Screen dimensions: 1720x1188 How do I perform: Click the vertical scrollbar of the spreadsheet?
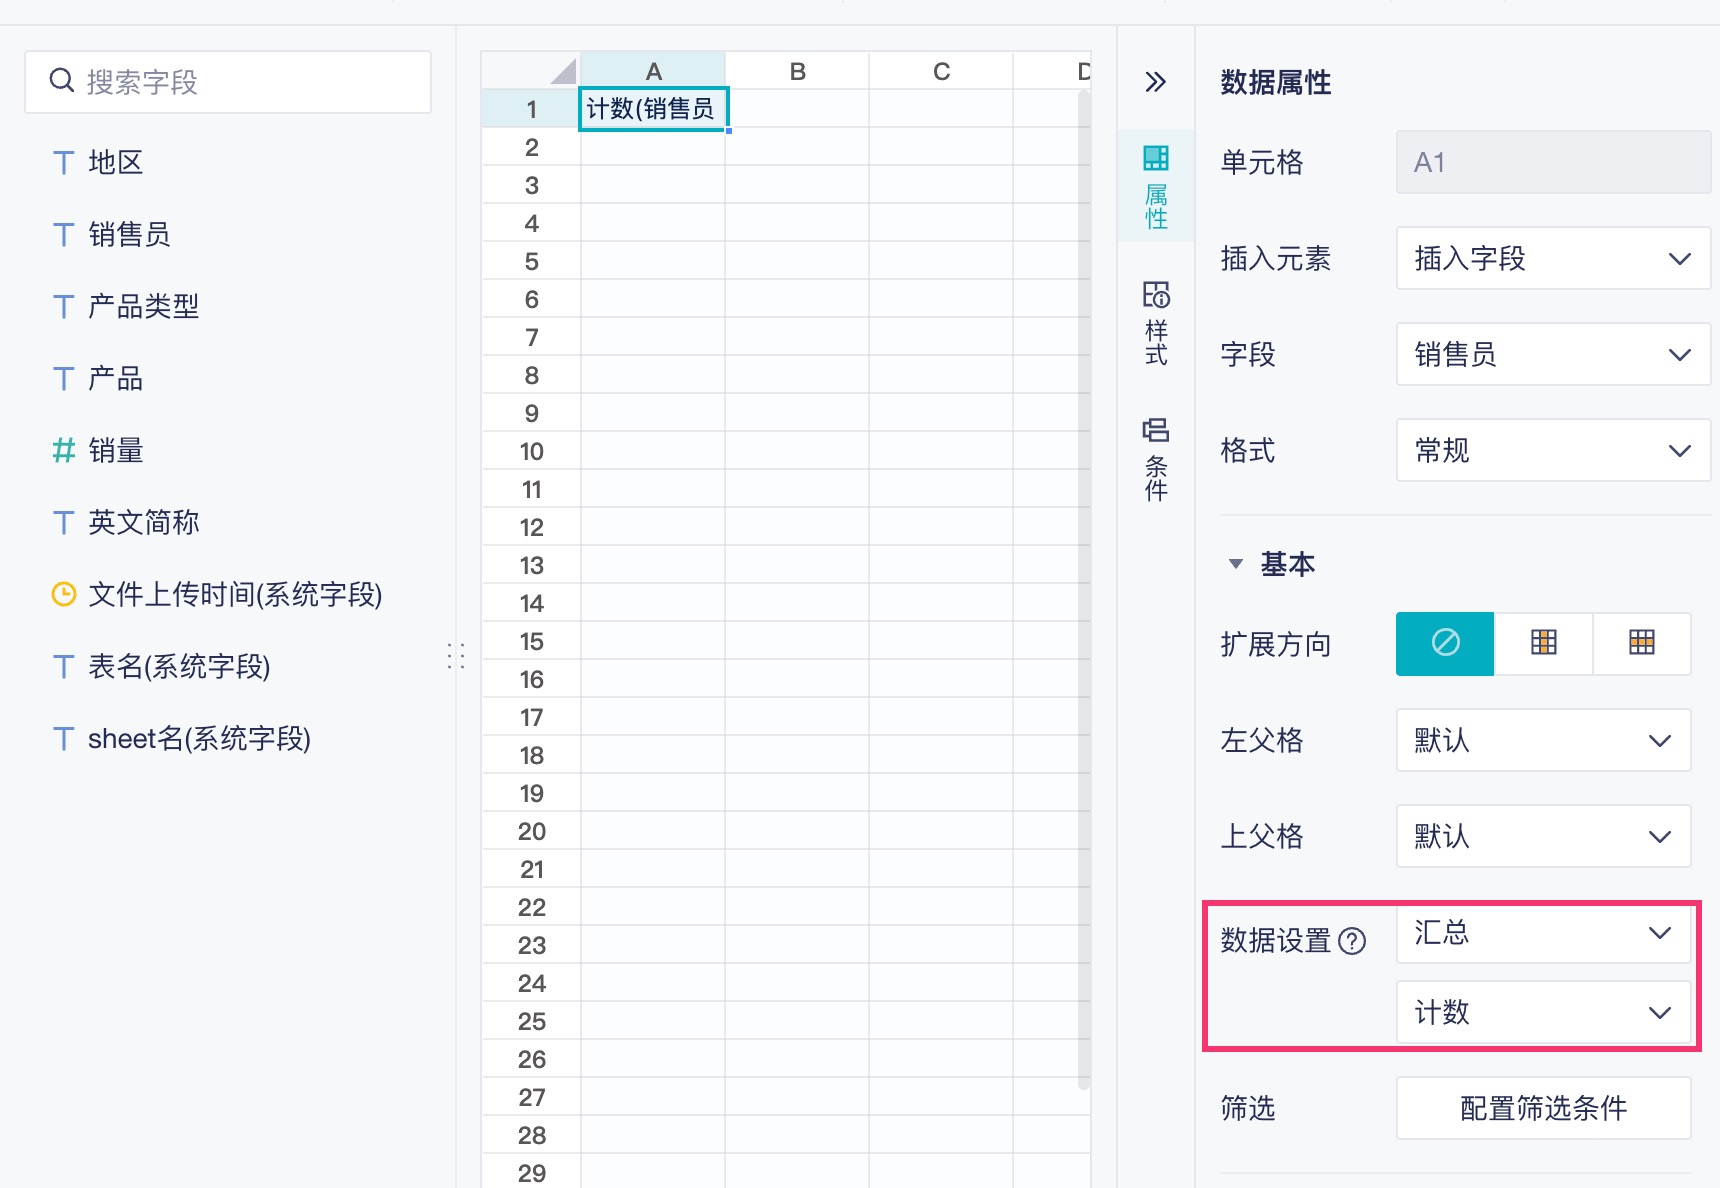(x=1084, y=590)
